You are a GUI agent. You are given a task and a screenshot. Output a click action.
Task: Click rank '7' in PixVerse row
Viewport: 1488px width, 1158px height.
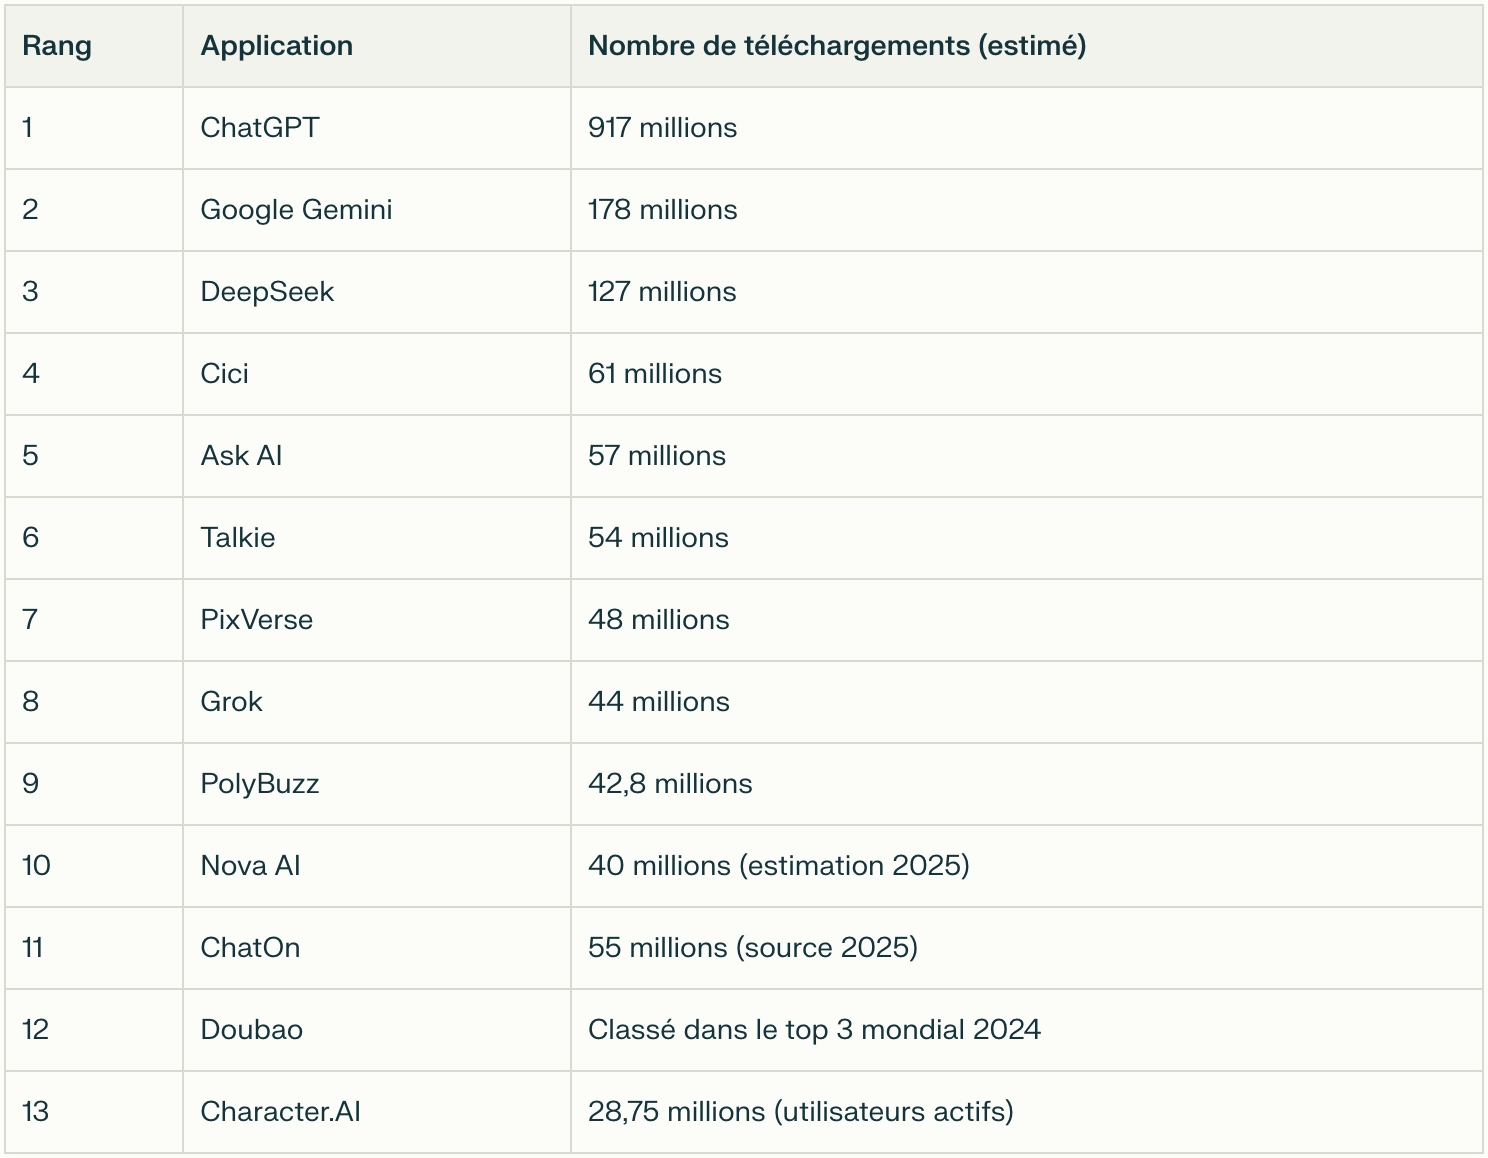(30, 620)
